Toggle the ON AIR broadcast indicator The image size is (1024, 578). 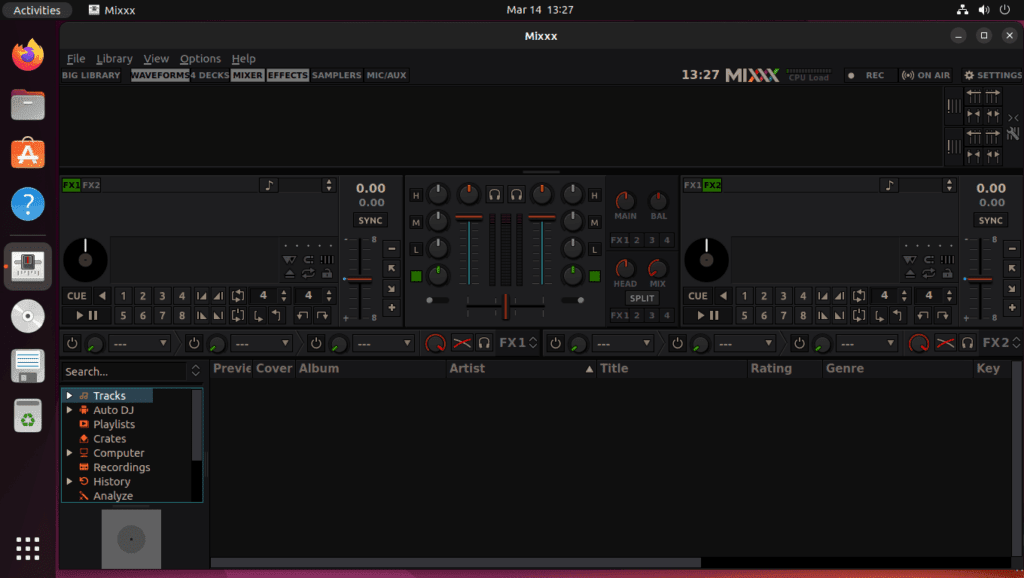[926, 74]
